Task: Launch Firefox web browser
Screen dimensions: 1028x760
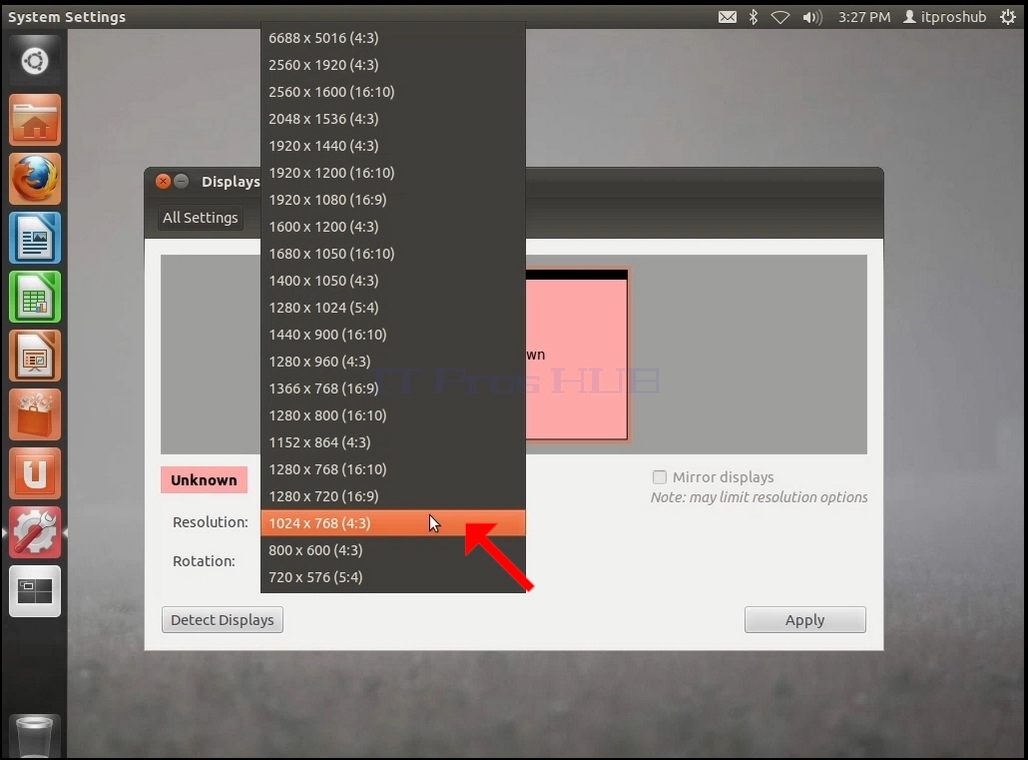Action: pos(35,179)
